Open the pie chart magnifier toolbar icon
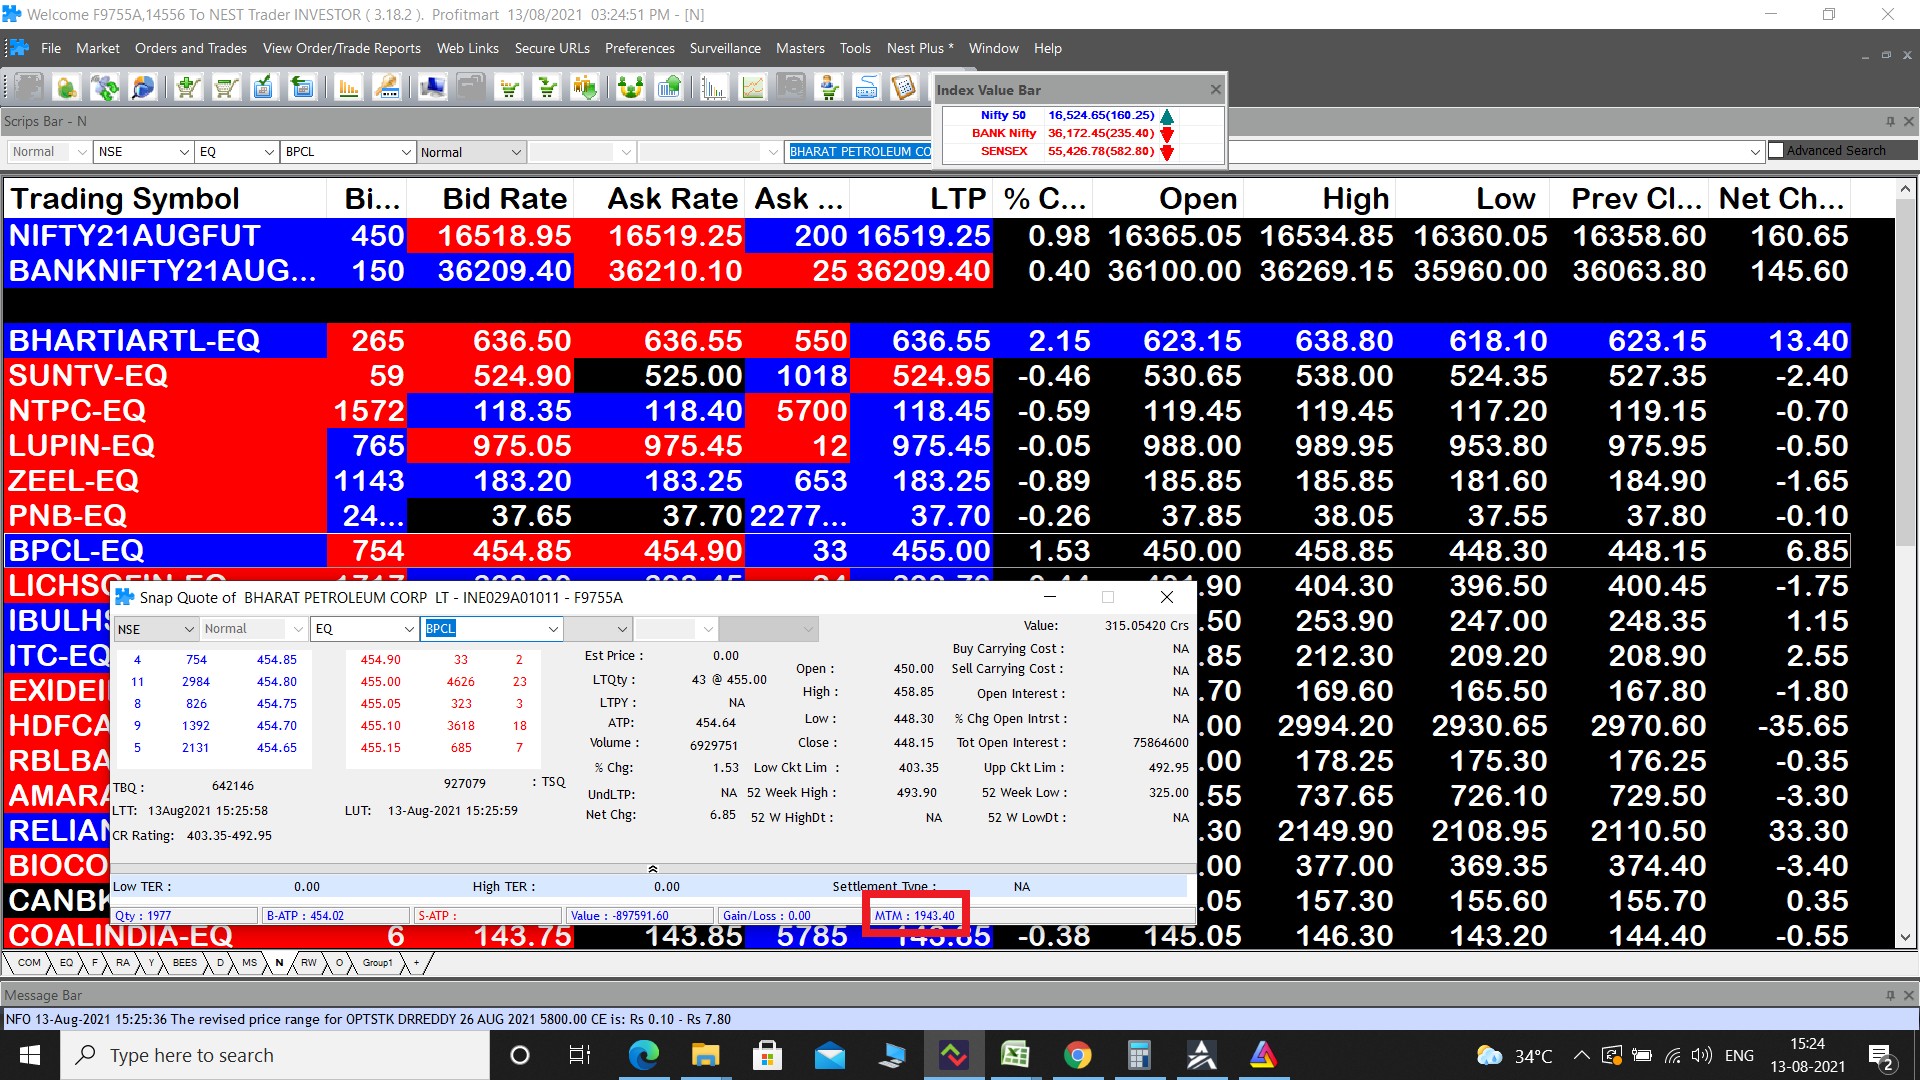 (143, 88)
